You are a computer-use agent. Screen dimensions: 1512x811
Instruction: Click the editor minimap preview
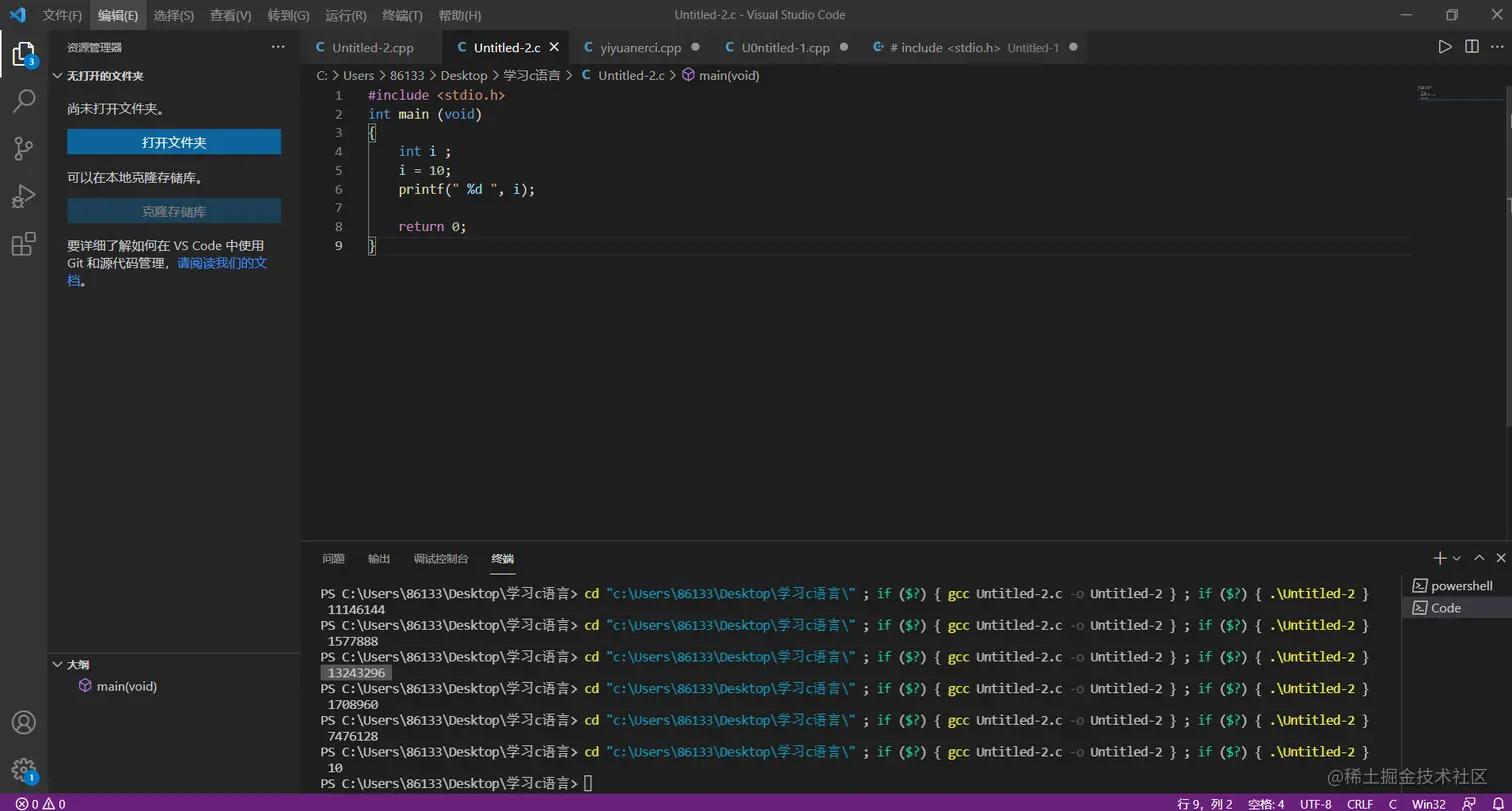(x=1425, y=93)
